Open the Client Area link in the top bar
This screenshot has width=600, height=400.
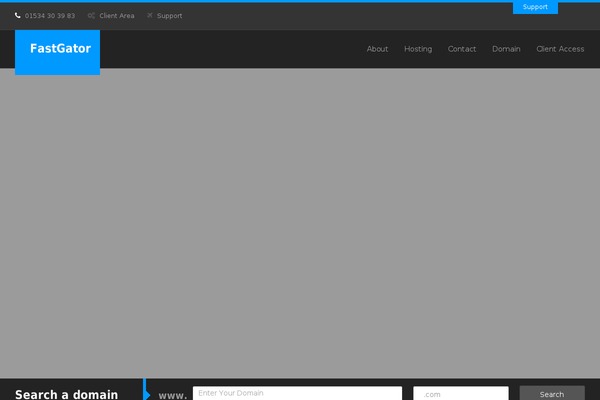coord(117,16)
